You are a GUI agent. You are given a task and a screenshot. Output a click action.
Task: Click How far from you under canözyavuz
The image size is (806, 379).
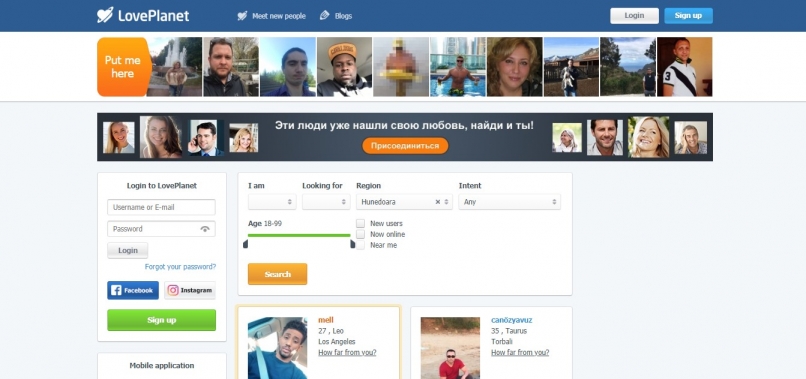[520, 352]
